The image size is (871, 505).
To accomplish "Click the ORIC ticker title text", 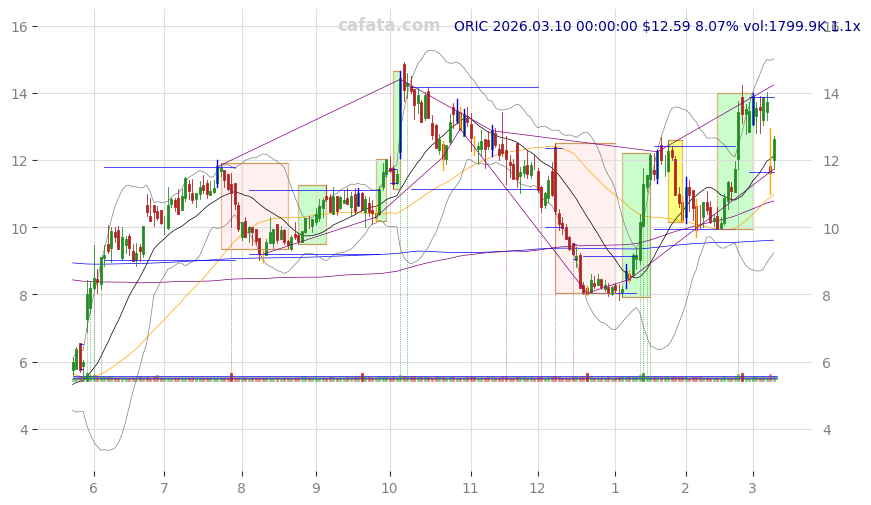I will (656, 26).
